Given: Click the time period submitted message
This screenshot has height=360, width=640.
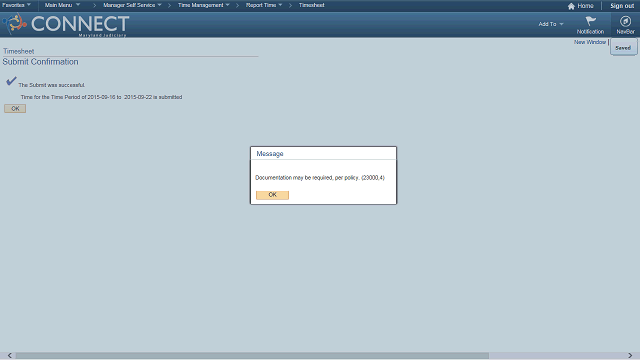Looking at the screenshot, I should [101, 97].
